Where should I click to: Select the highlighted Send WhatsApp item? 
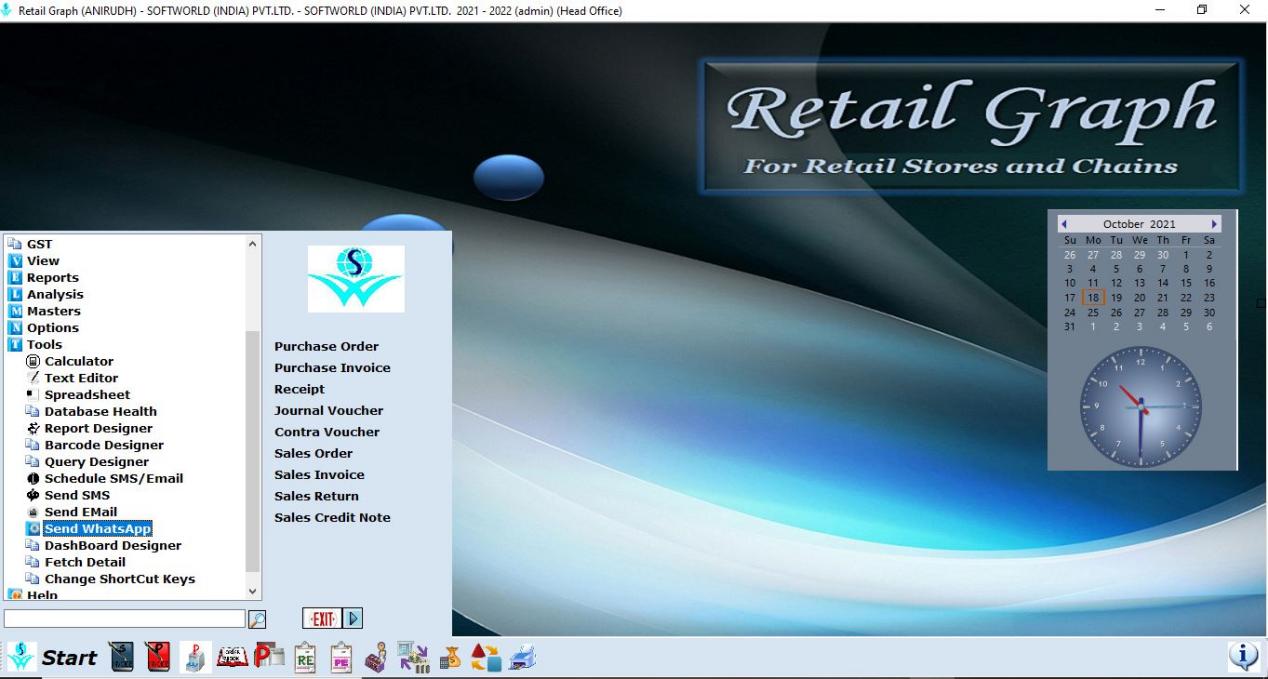tap(98, 529)
